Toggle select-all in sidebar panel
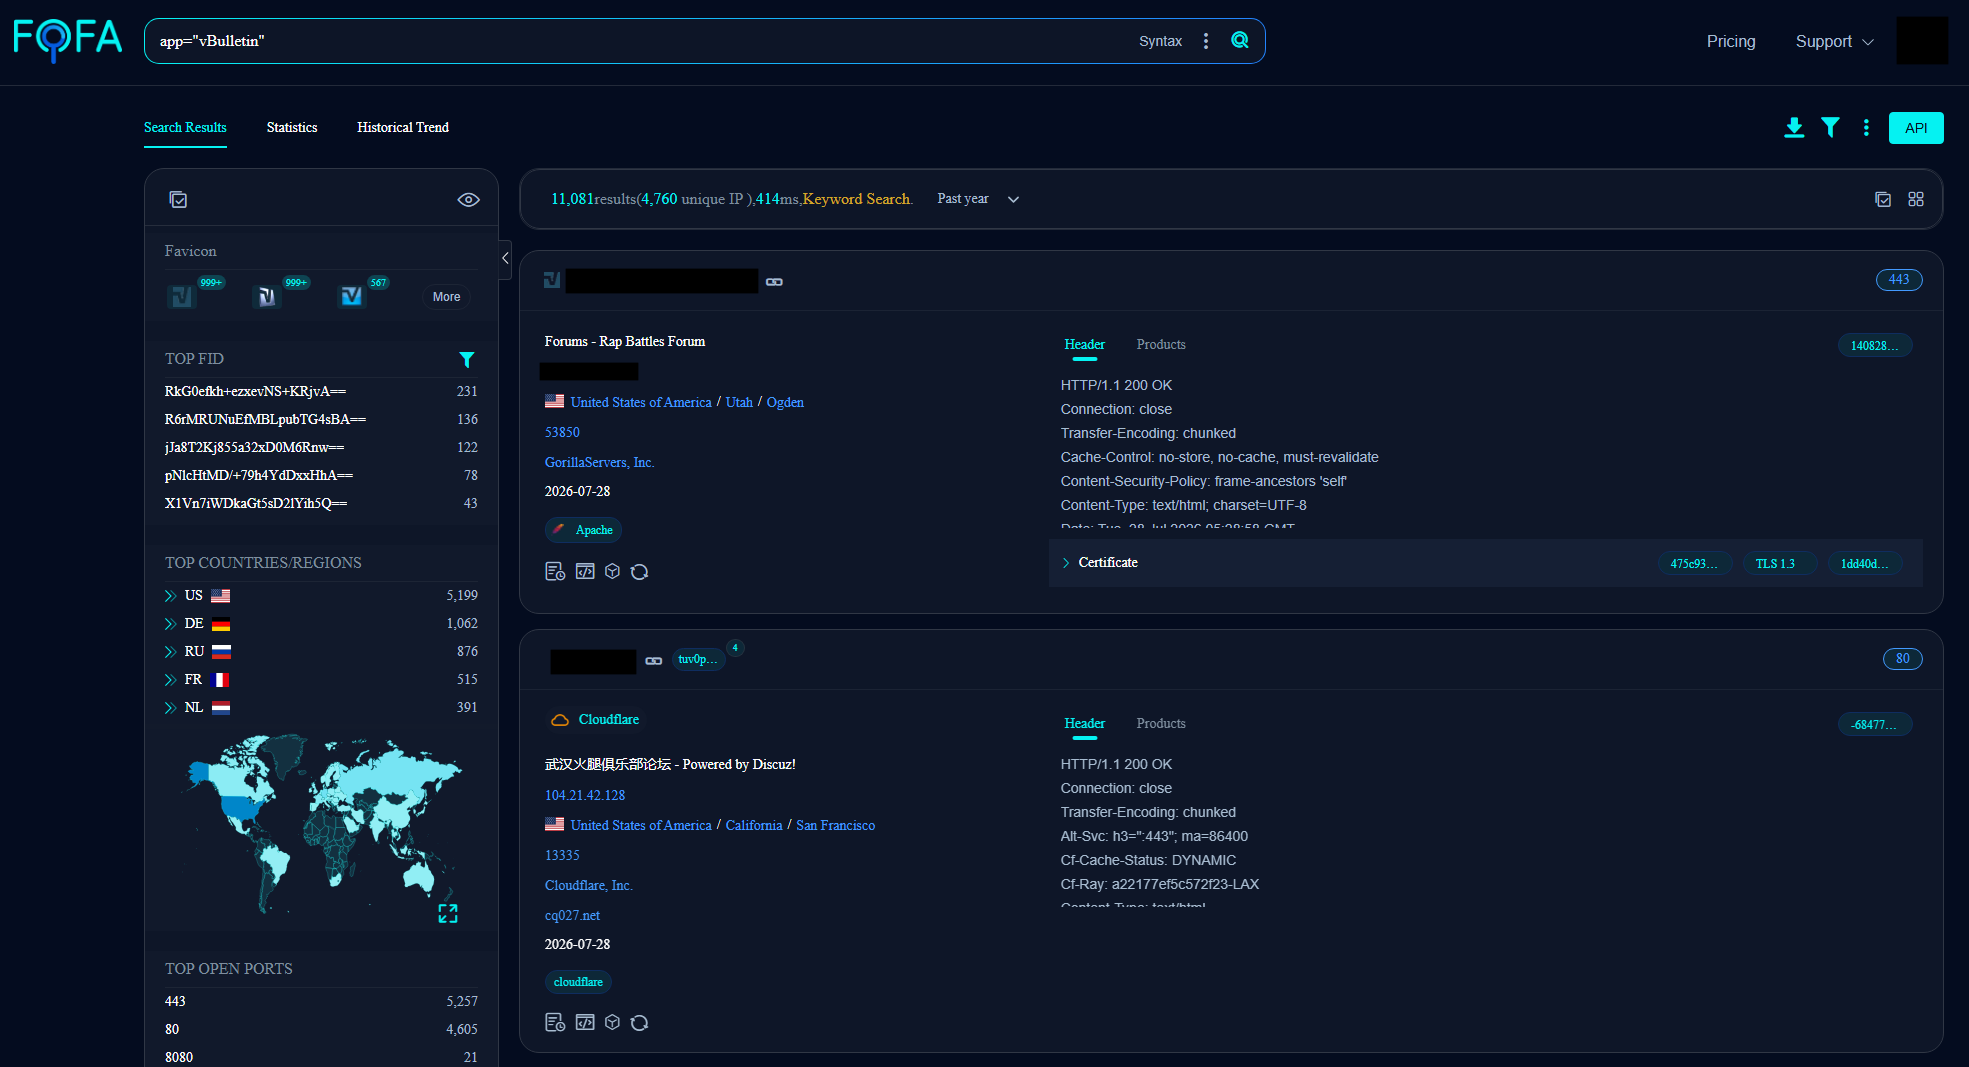 coord(178,200)
